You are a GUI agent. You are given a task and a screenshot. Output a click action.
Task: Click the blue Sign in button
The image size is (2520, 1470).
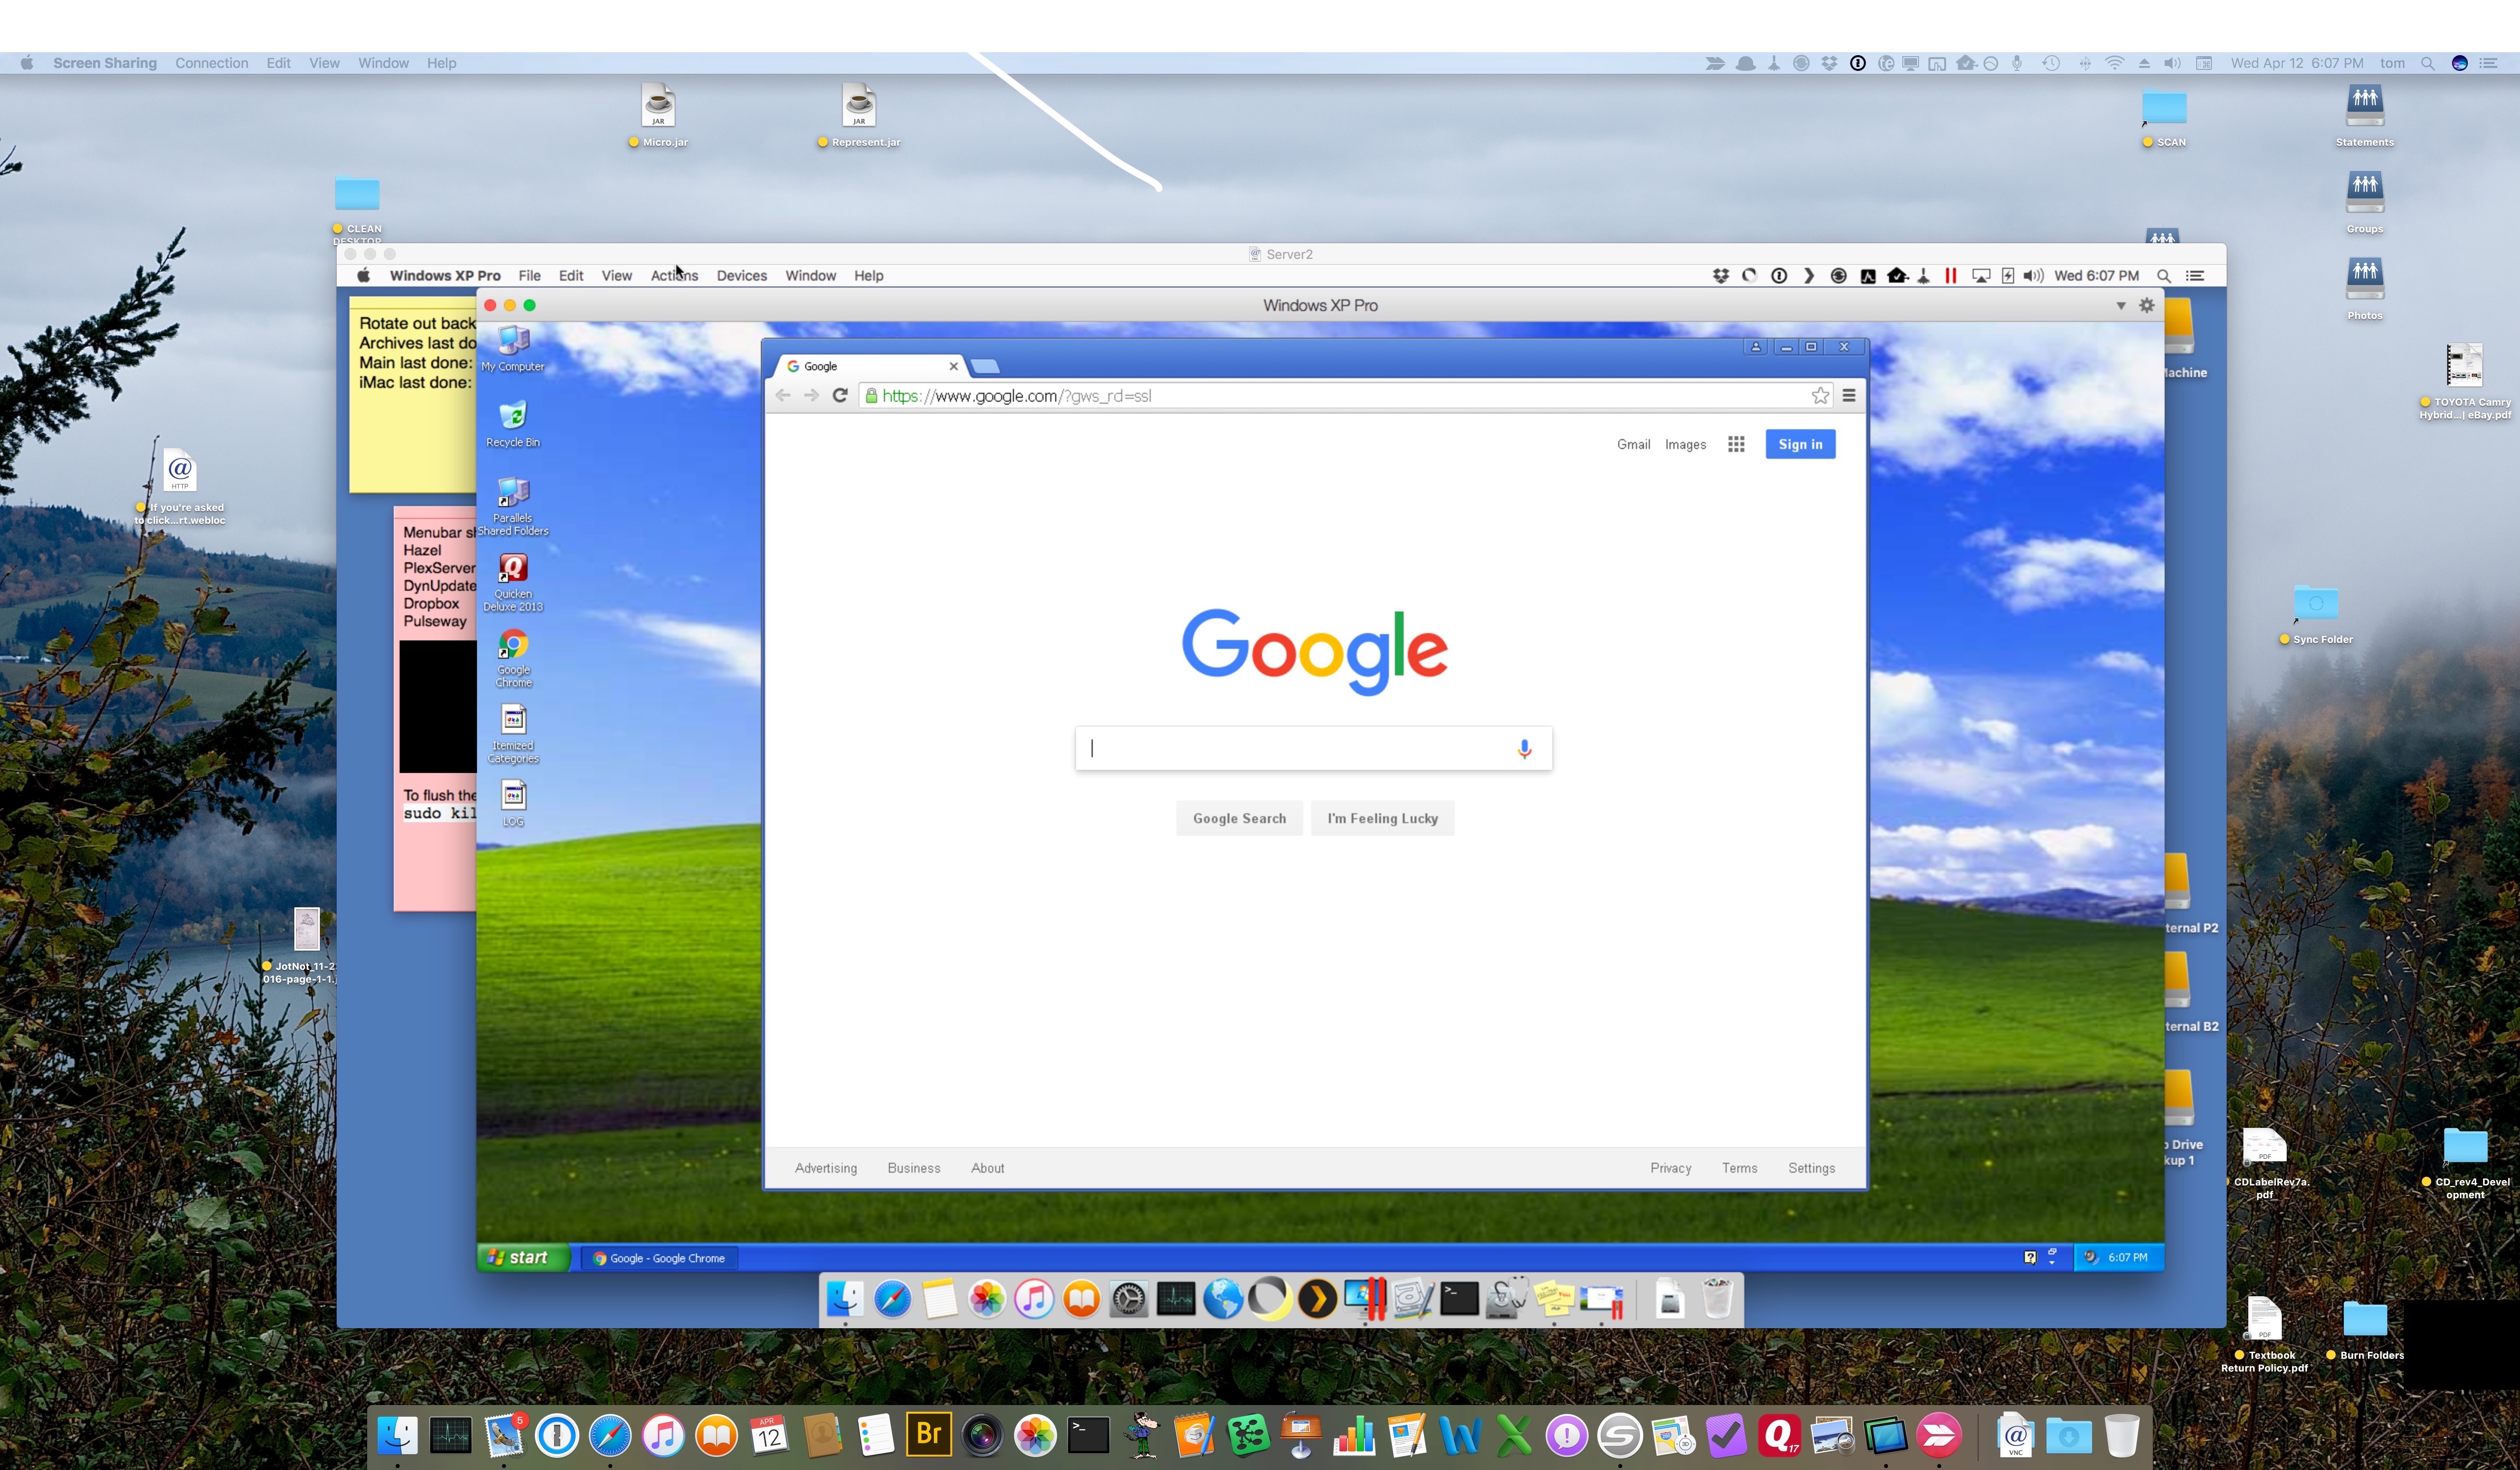[1800, 444]
